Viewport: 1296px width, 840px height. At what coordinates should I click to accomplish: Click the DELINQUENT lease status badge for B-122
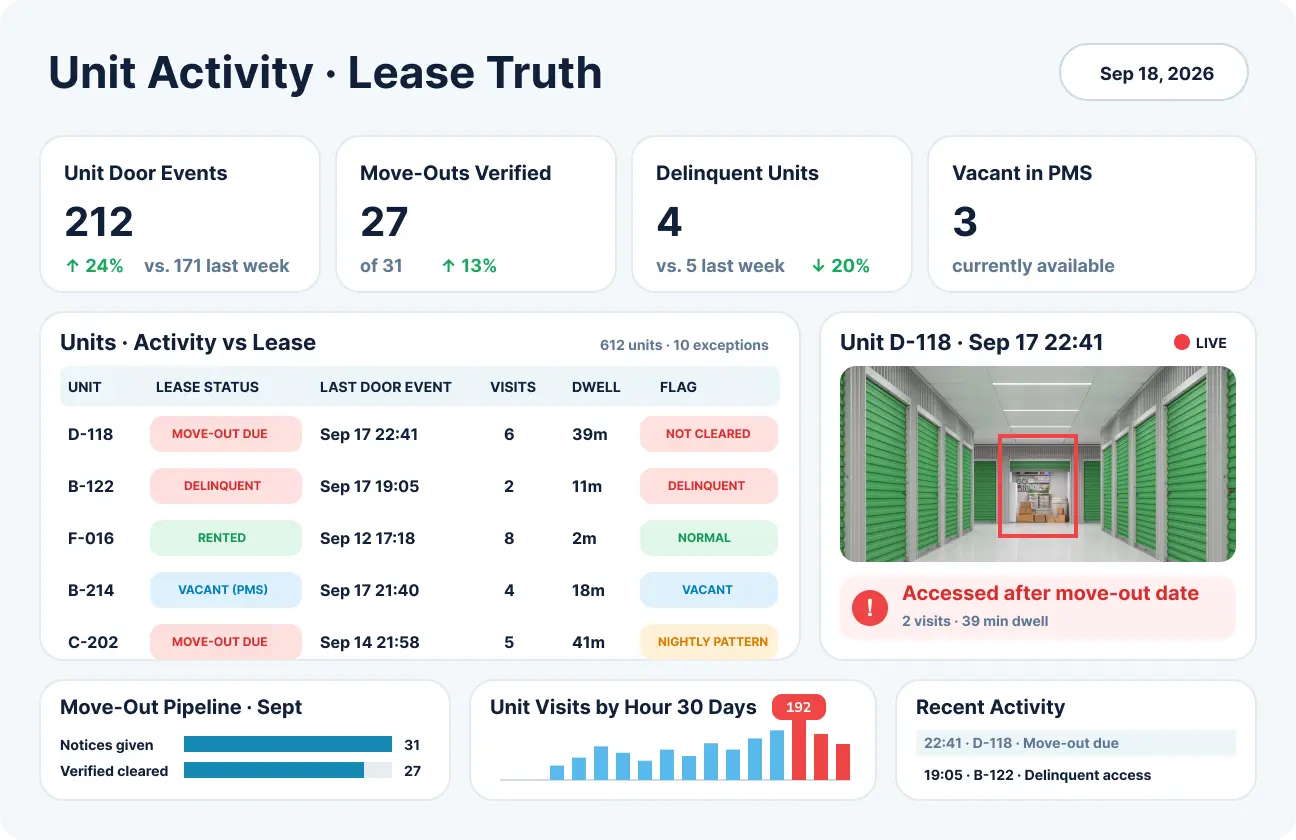coord(226,486)
